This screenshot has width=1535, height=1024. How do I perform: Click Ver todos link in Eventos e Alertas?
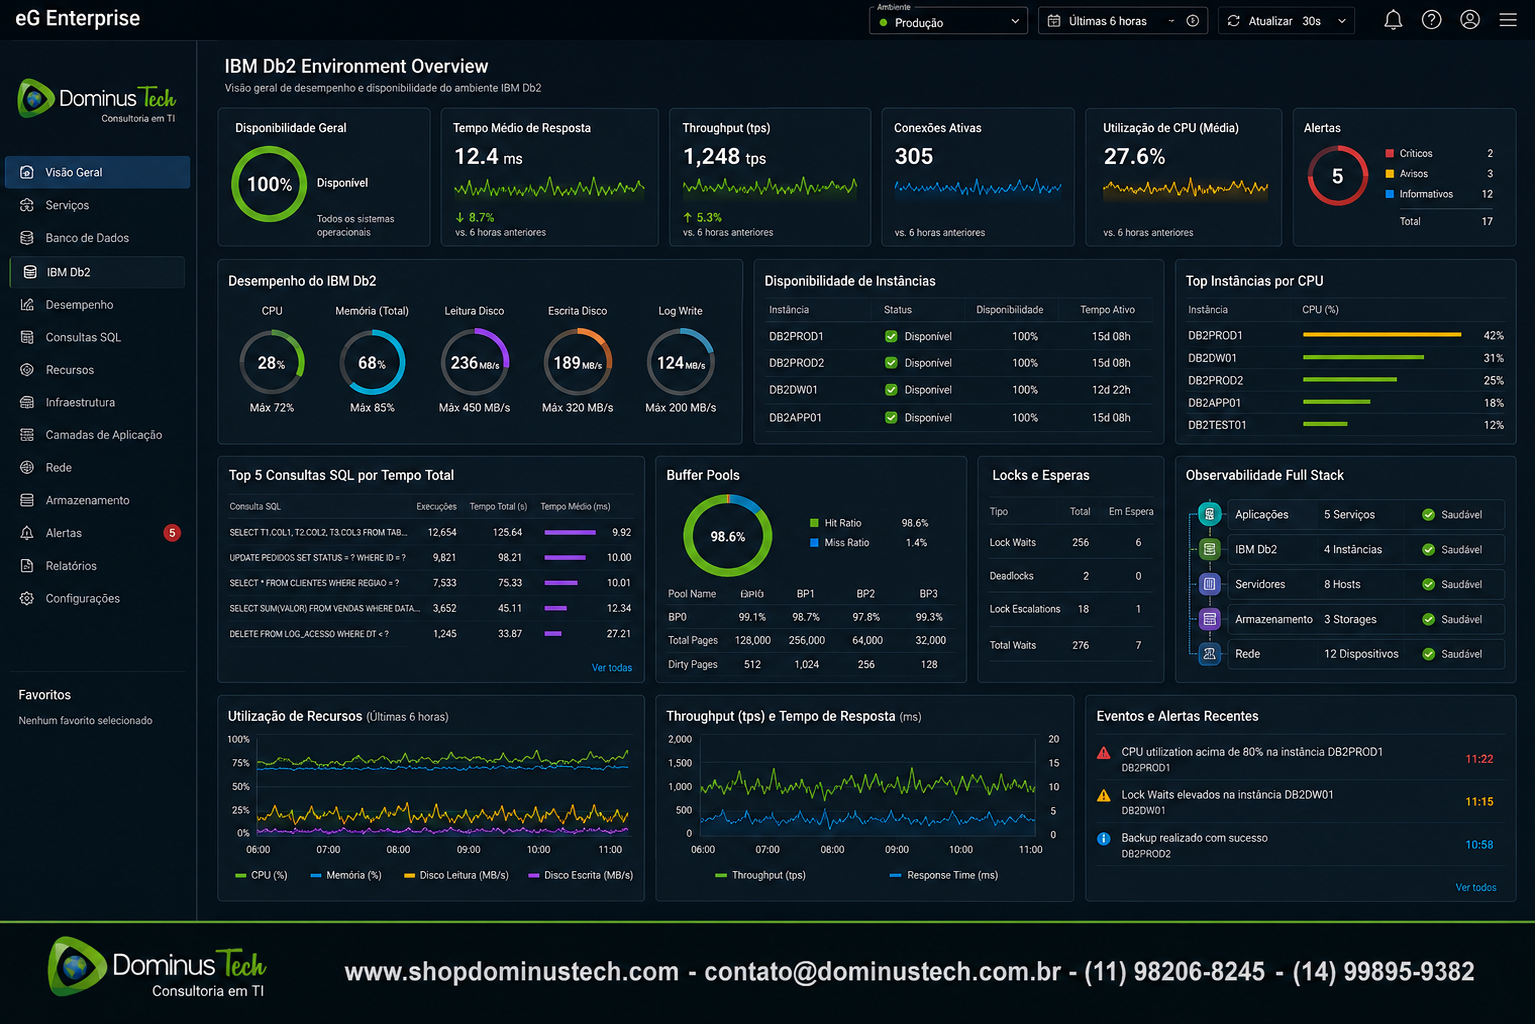(x=1476, y=888)
